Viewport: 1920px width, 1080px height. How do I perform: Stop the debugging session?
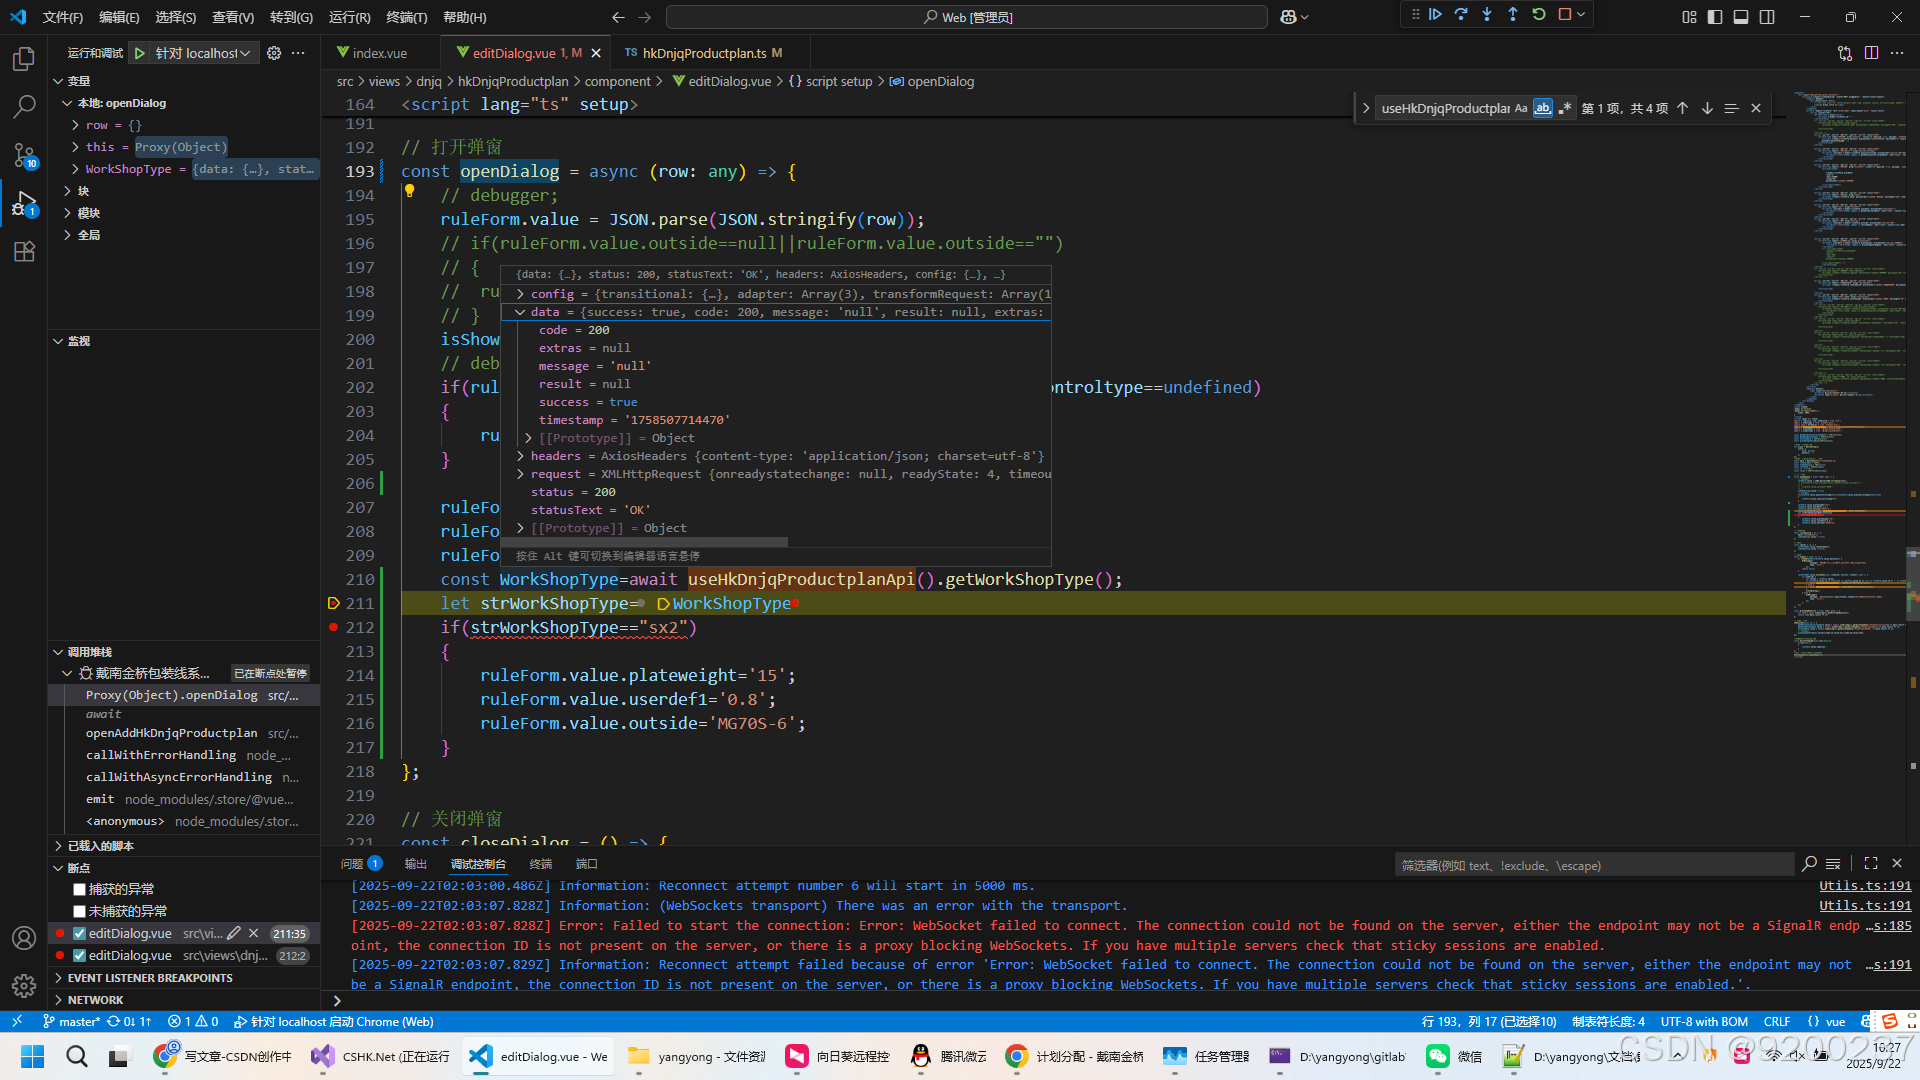pyautogui.click(x=1565, y=15)
